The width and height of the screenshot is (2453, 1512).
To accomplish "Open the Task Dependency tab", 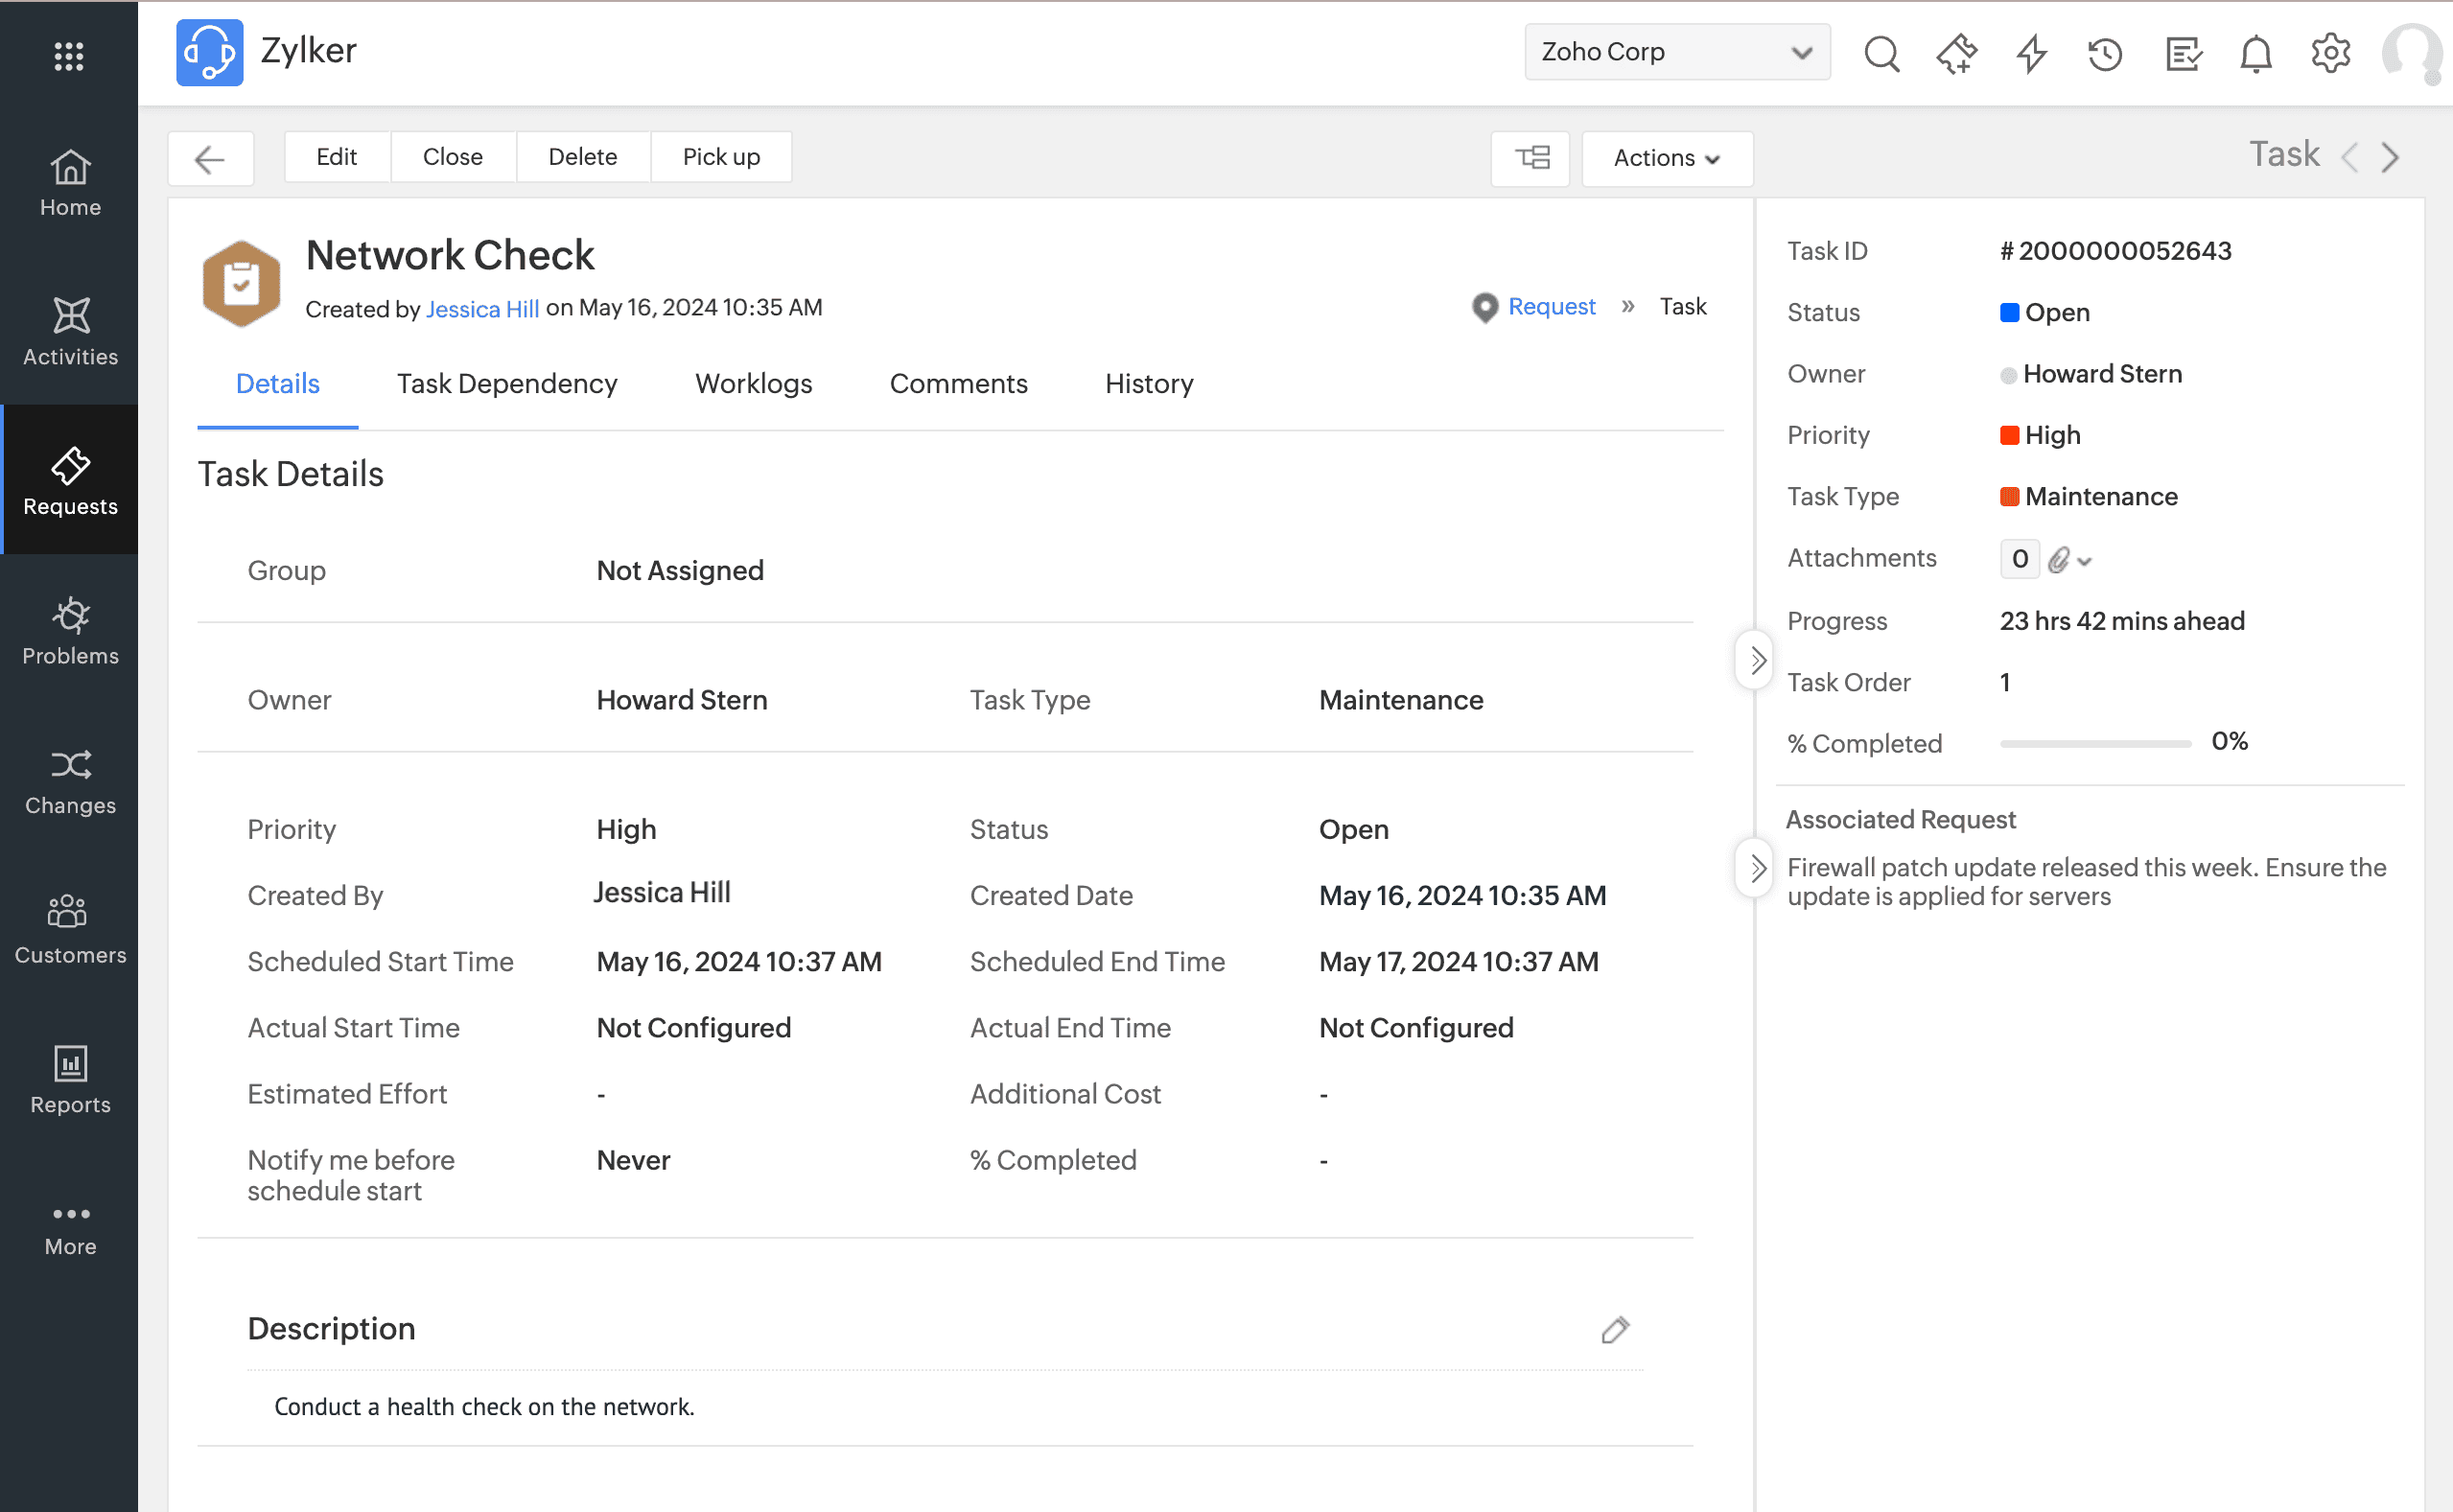I will 507,384.
